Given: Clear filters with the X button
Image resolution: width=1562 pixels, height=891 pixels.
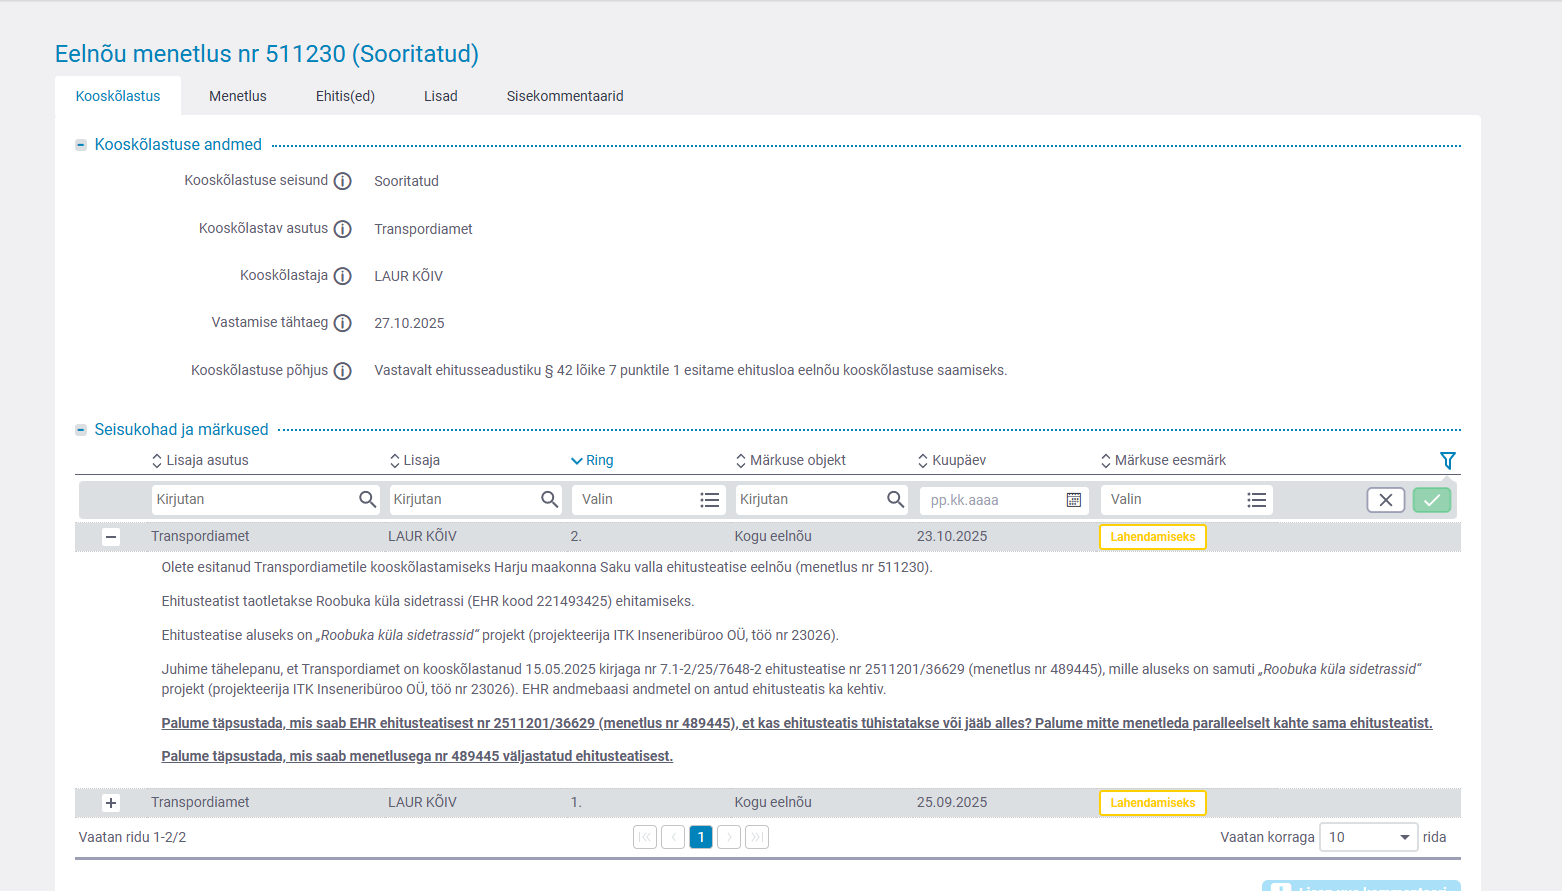Looking at the screenshot, I should click(1385, 500).
